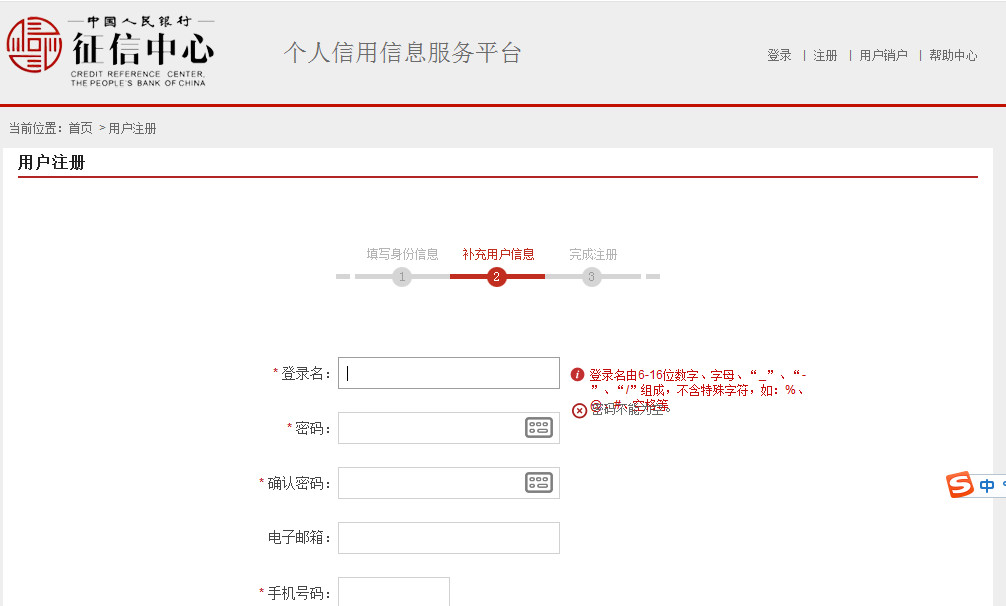Go to the 注册 page link
The width and height of the screenshot is (1006, 606).
(x=825, y=56)
